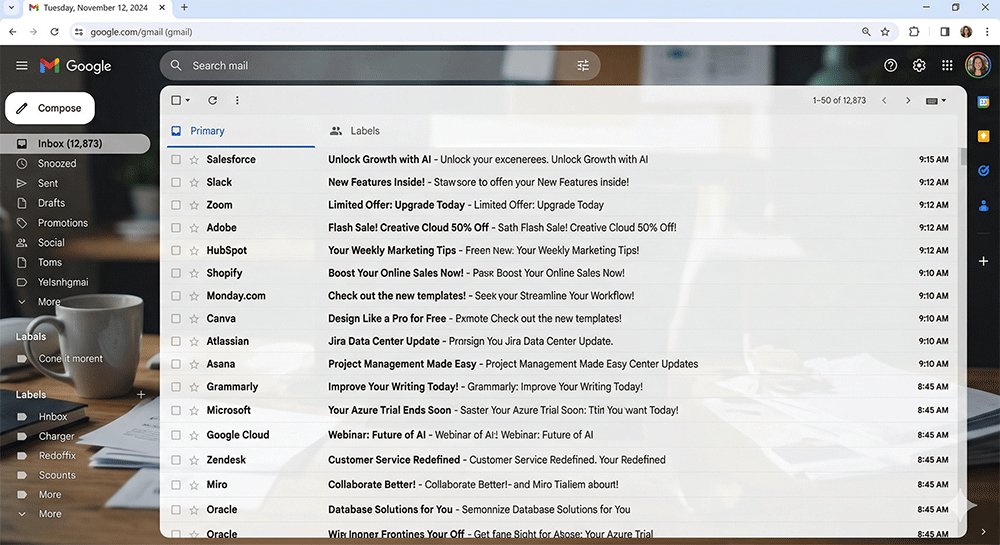Click the get add-ons plus icon
The height and width of the screenshot is (545, 1000).
coord(983,261)
